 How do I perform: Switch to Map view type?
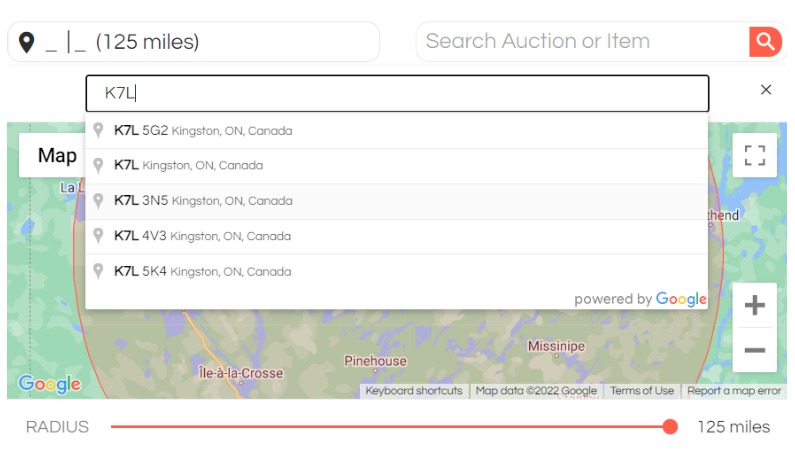(57, 155)
